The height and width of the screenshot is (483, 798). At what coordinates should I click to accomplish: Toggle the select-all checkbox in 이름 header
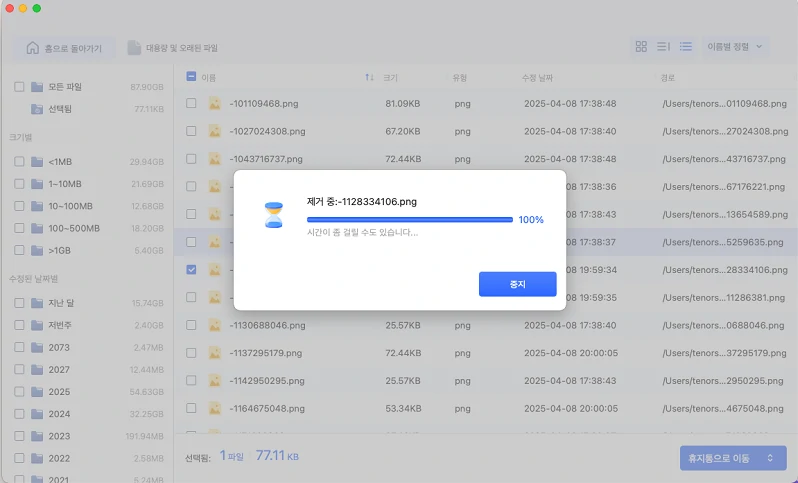point(191,76)
